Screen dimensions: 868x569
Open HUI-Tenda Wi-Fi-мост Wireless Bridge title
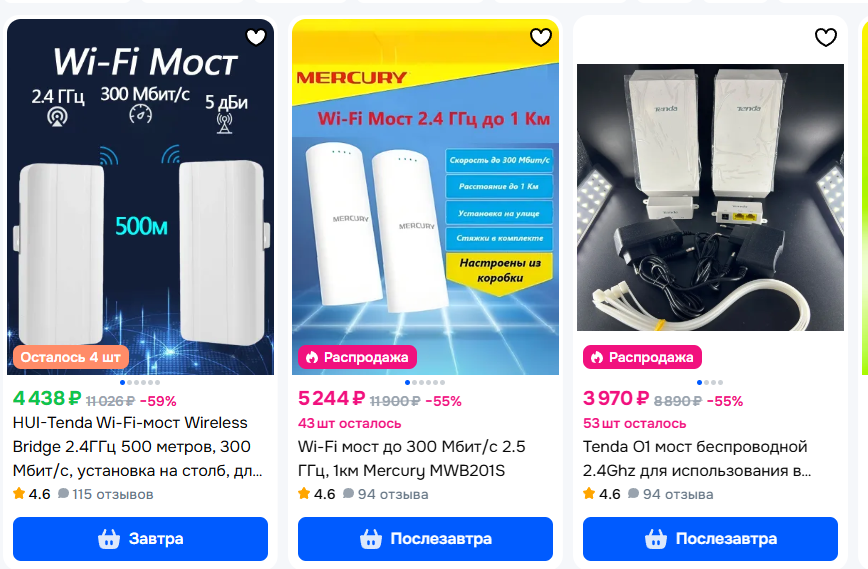(x=138, y=447)
